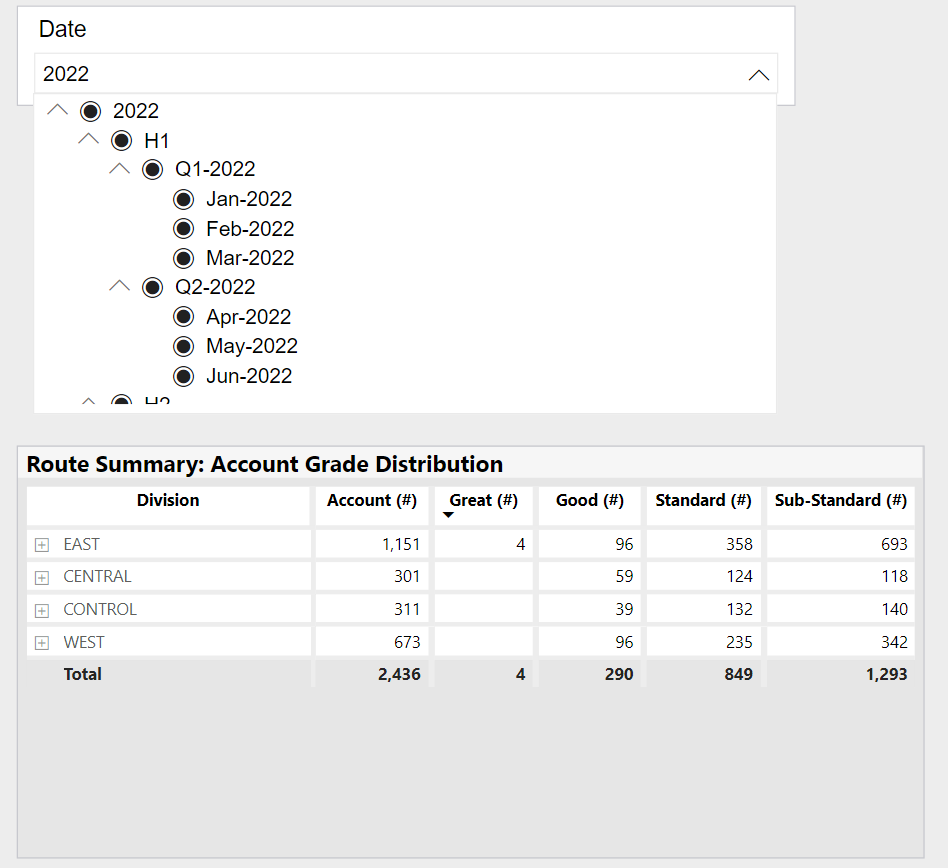948x868 pixels.
Task: Collapse the Date slicer dropdown
Action: (759, 75)
